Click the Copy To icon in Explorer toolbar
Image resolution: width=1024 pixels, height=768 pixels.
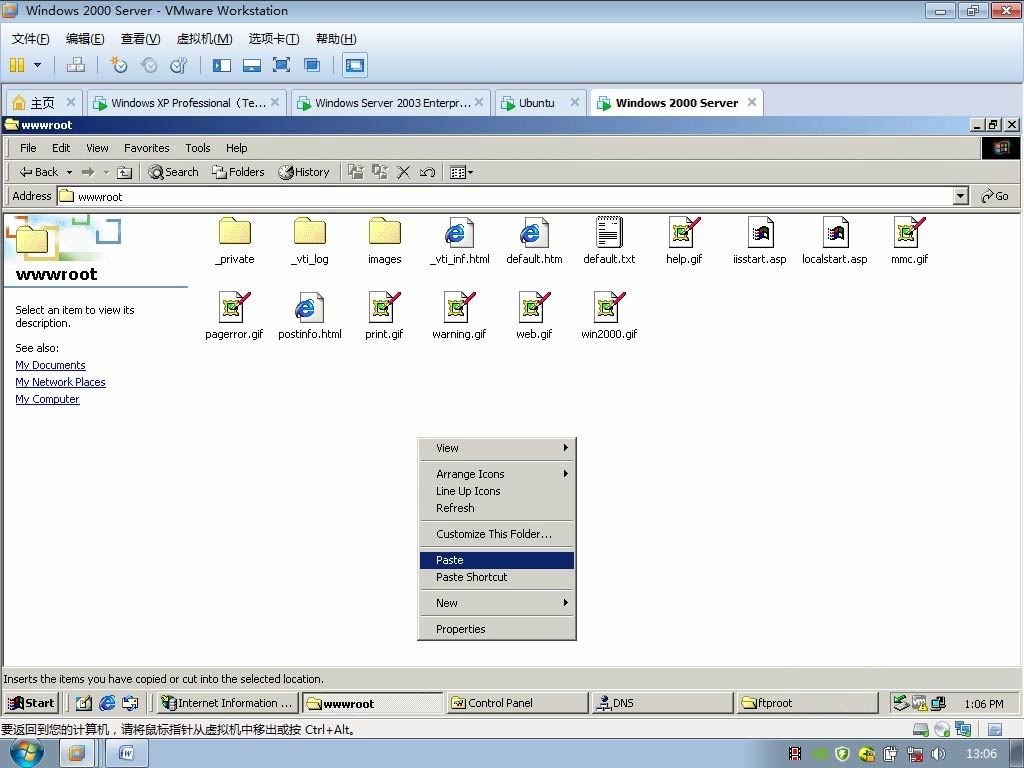(x=380, y=172)
